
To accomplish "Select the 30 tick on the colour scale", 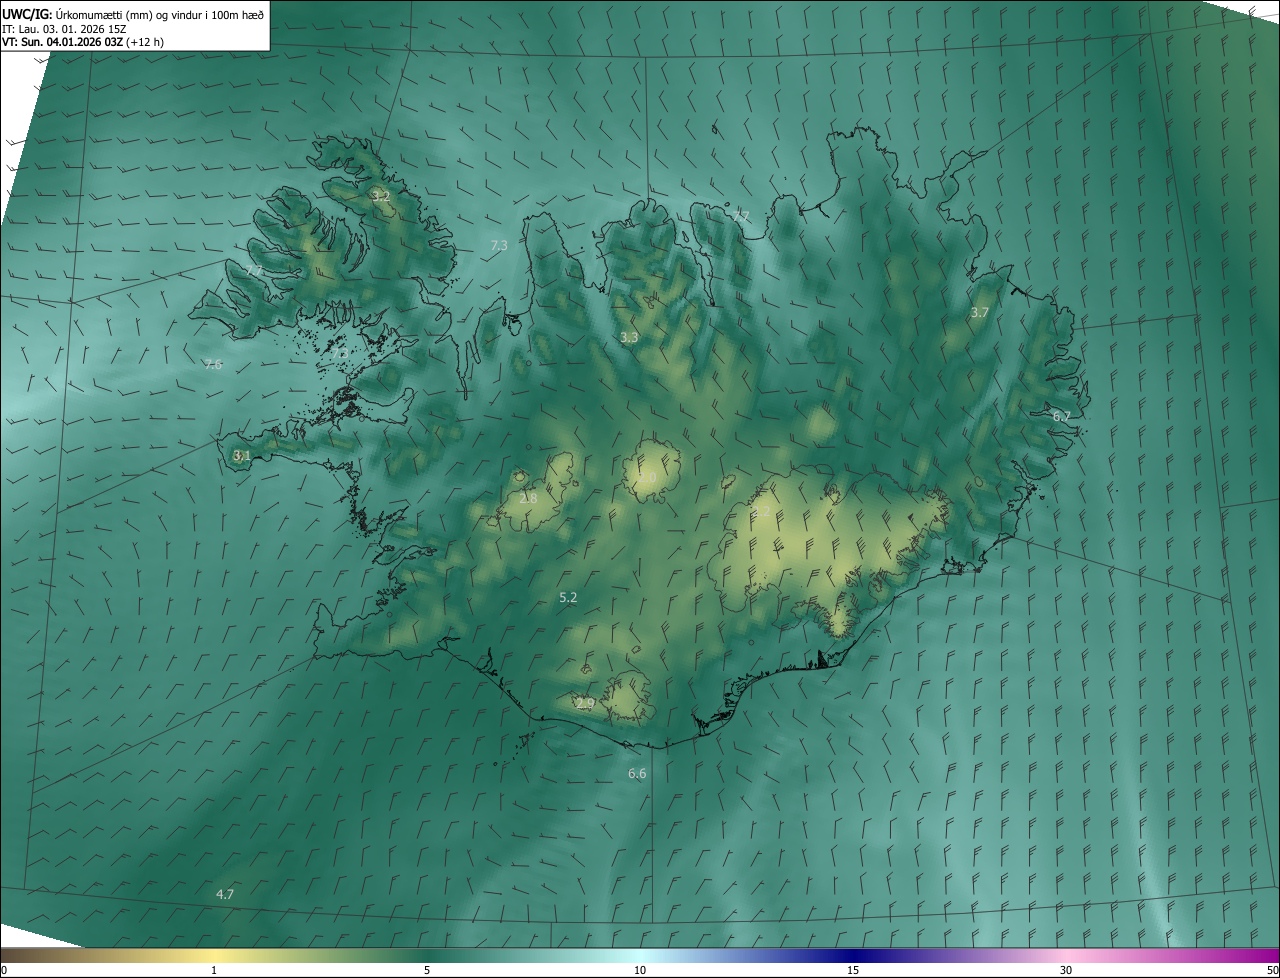I will click(x=1066, y=971).
